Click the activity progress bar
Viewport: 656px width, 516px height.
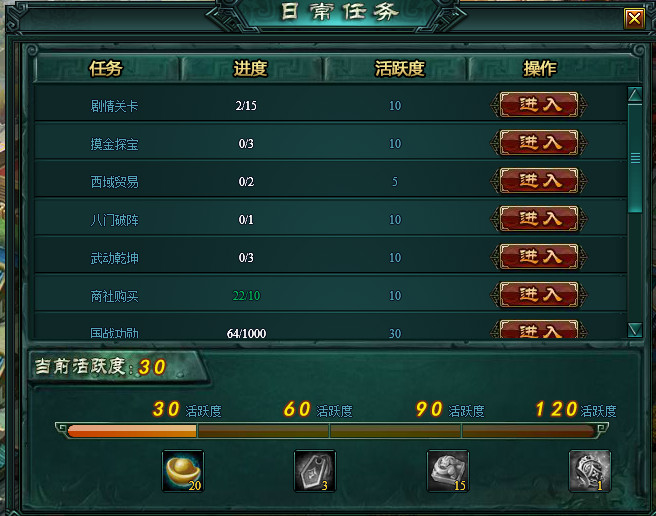coord(331,431)
